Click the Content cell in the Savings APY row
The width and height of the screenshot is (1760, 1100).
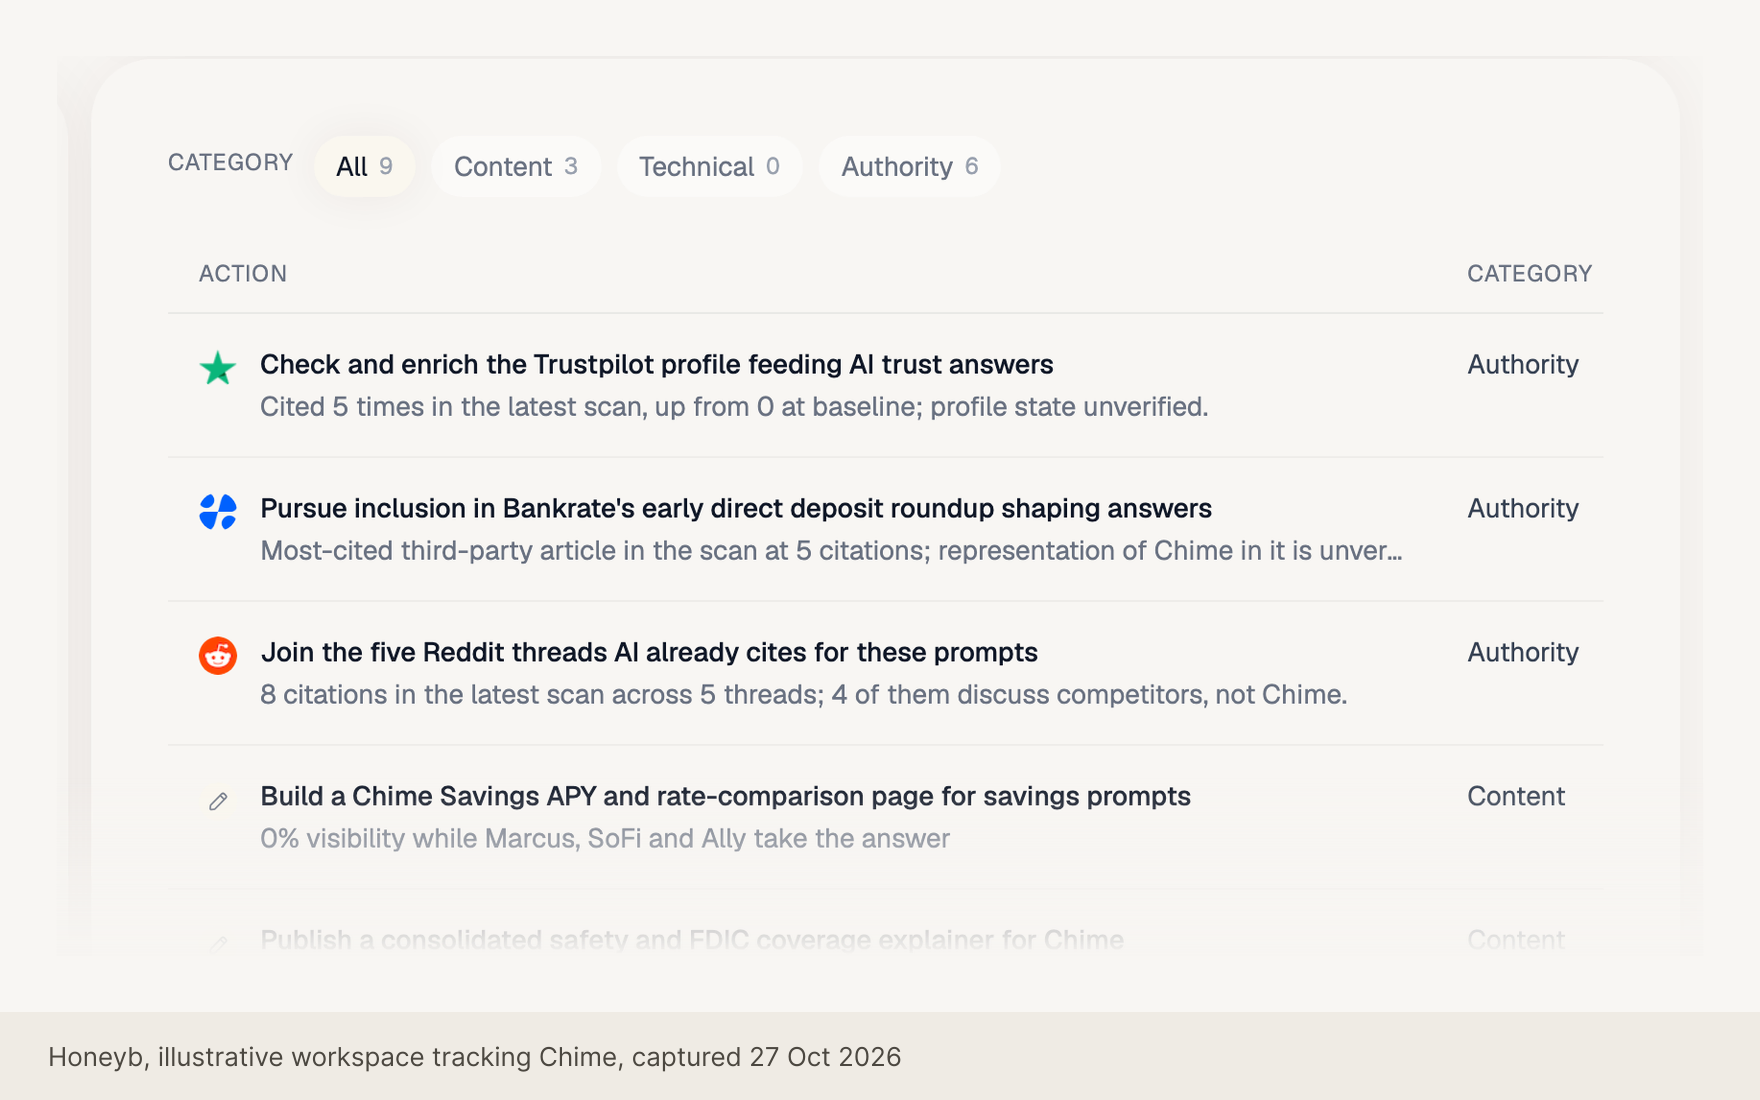point(1515,797)
